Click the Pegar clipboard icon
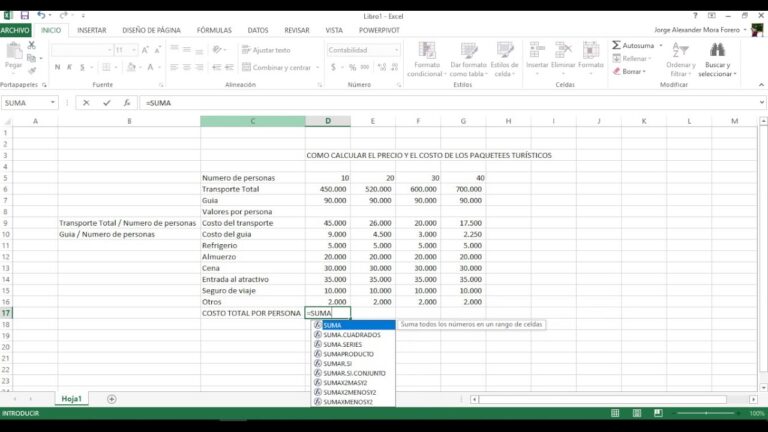 point(13,52)
